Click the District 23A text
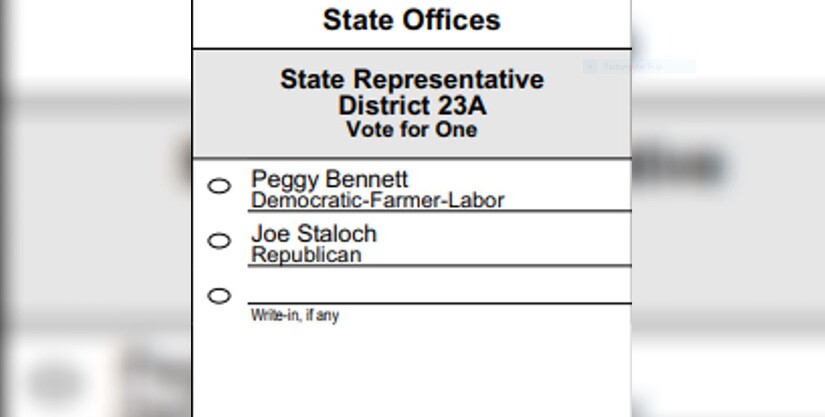825x417 pixels. (x=412, y=106)
